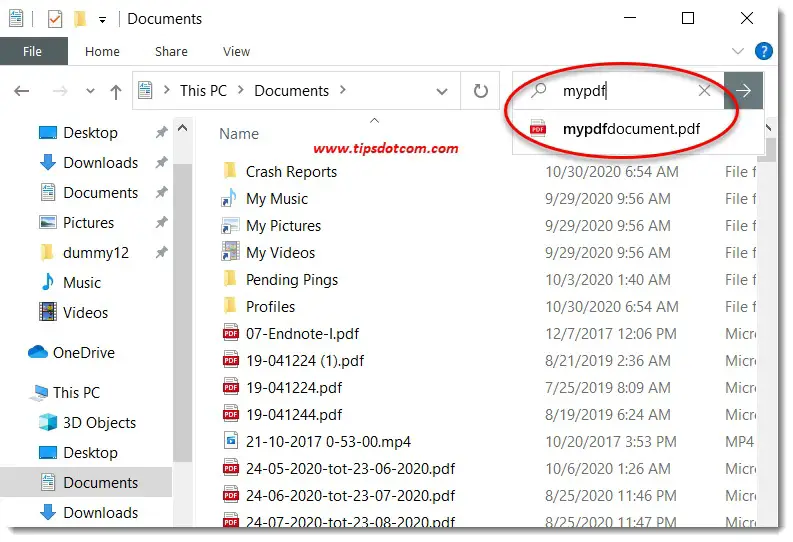Select the My Music shortcut folder
This screenshot has height=542, width=793.
(277, 199)
